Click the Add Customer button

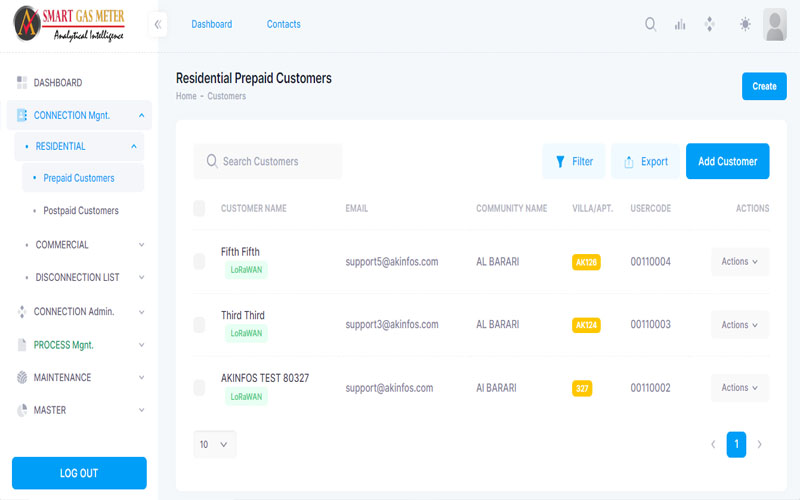point(727,161)
